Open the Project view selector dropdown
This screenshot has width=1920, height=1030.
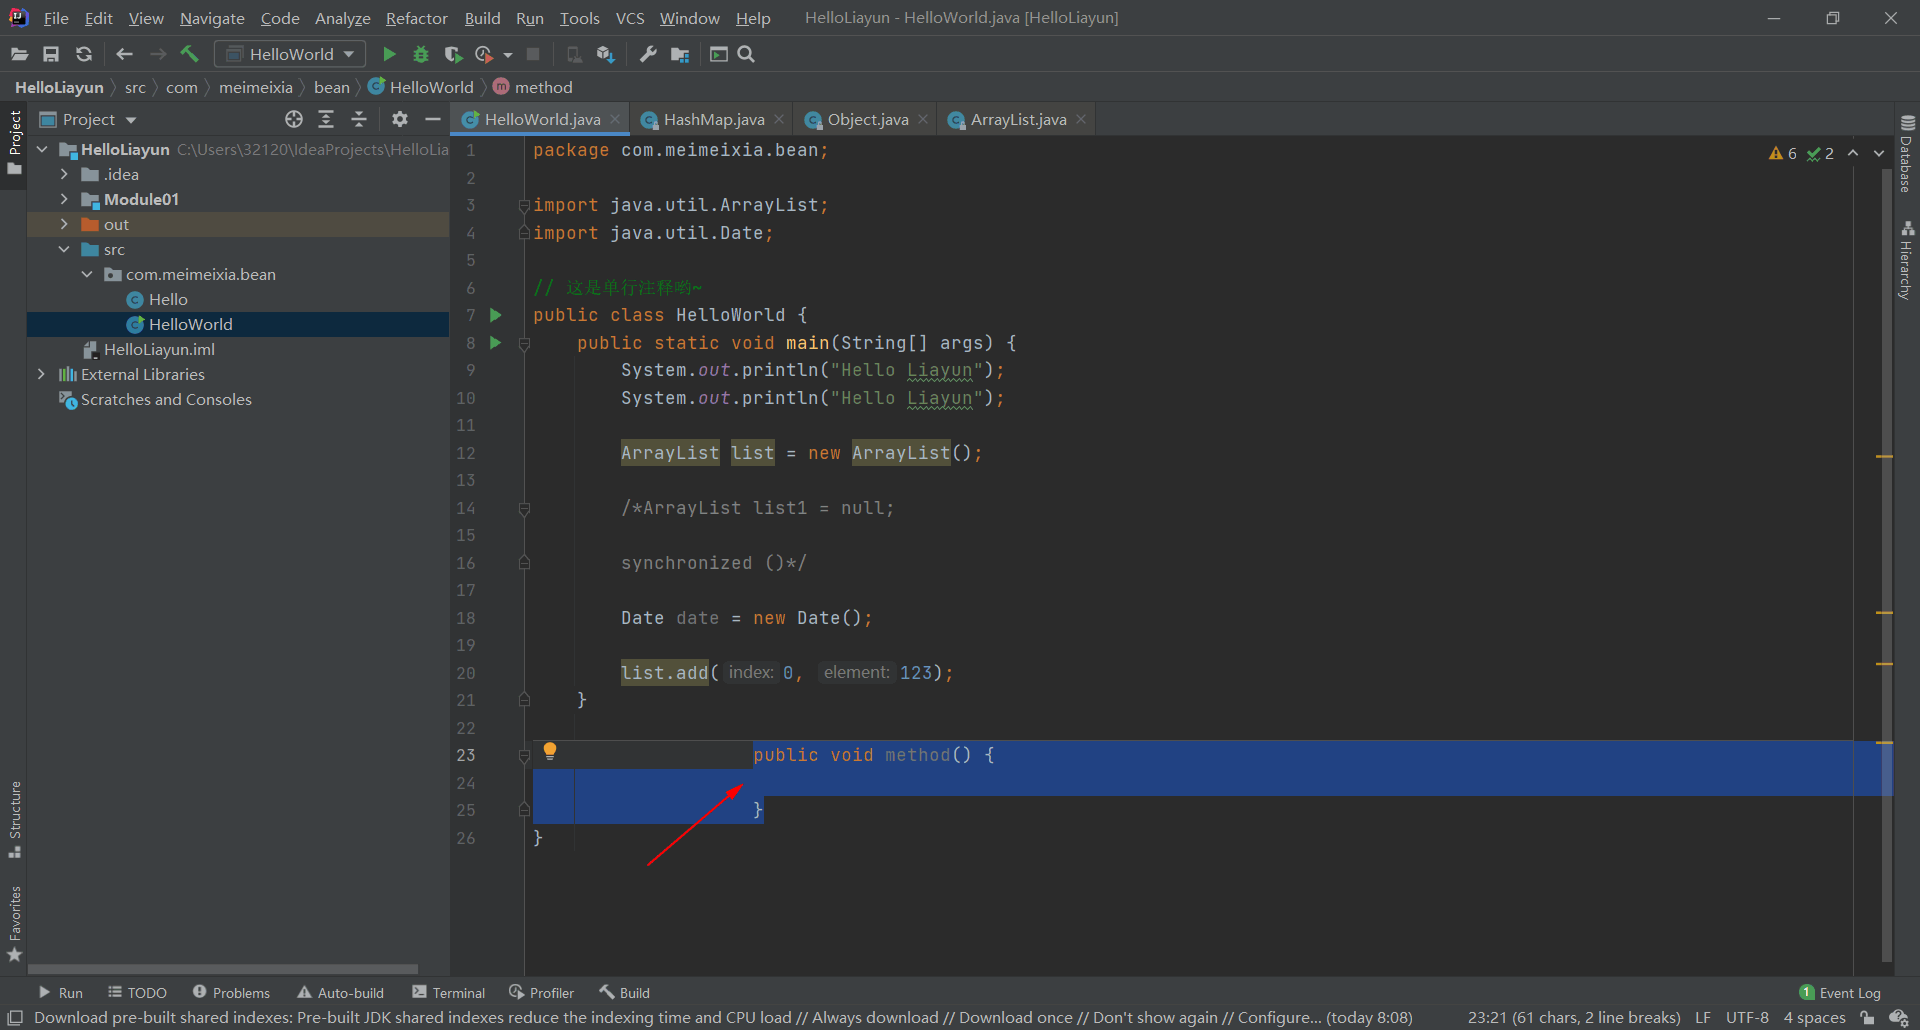(88, 119)
